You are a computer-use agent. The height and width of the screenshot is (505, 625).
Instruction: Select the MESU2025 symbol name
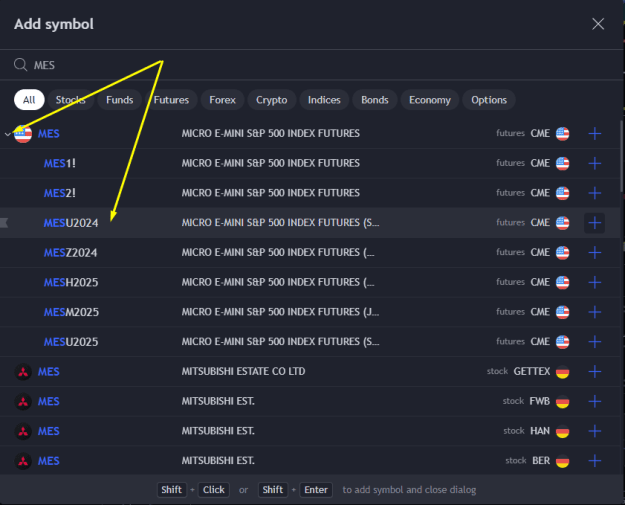(71, 342)
